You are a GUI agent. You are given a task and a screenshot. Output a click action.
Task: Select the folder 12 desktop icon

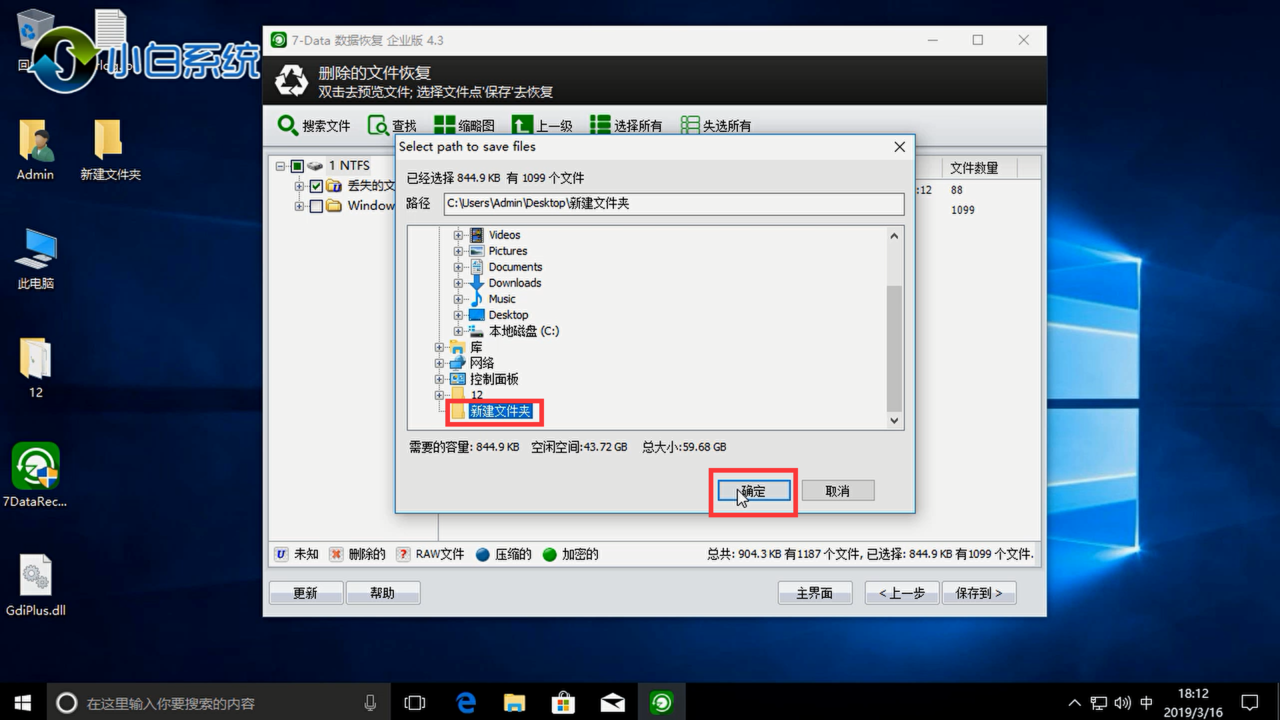click(x=35, y=369)
